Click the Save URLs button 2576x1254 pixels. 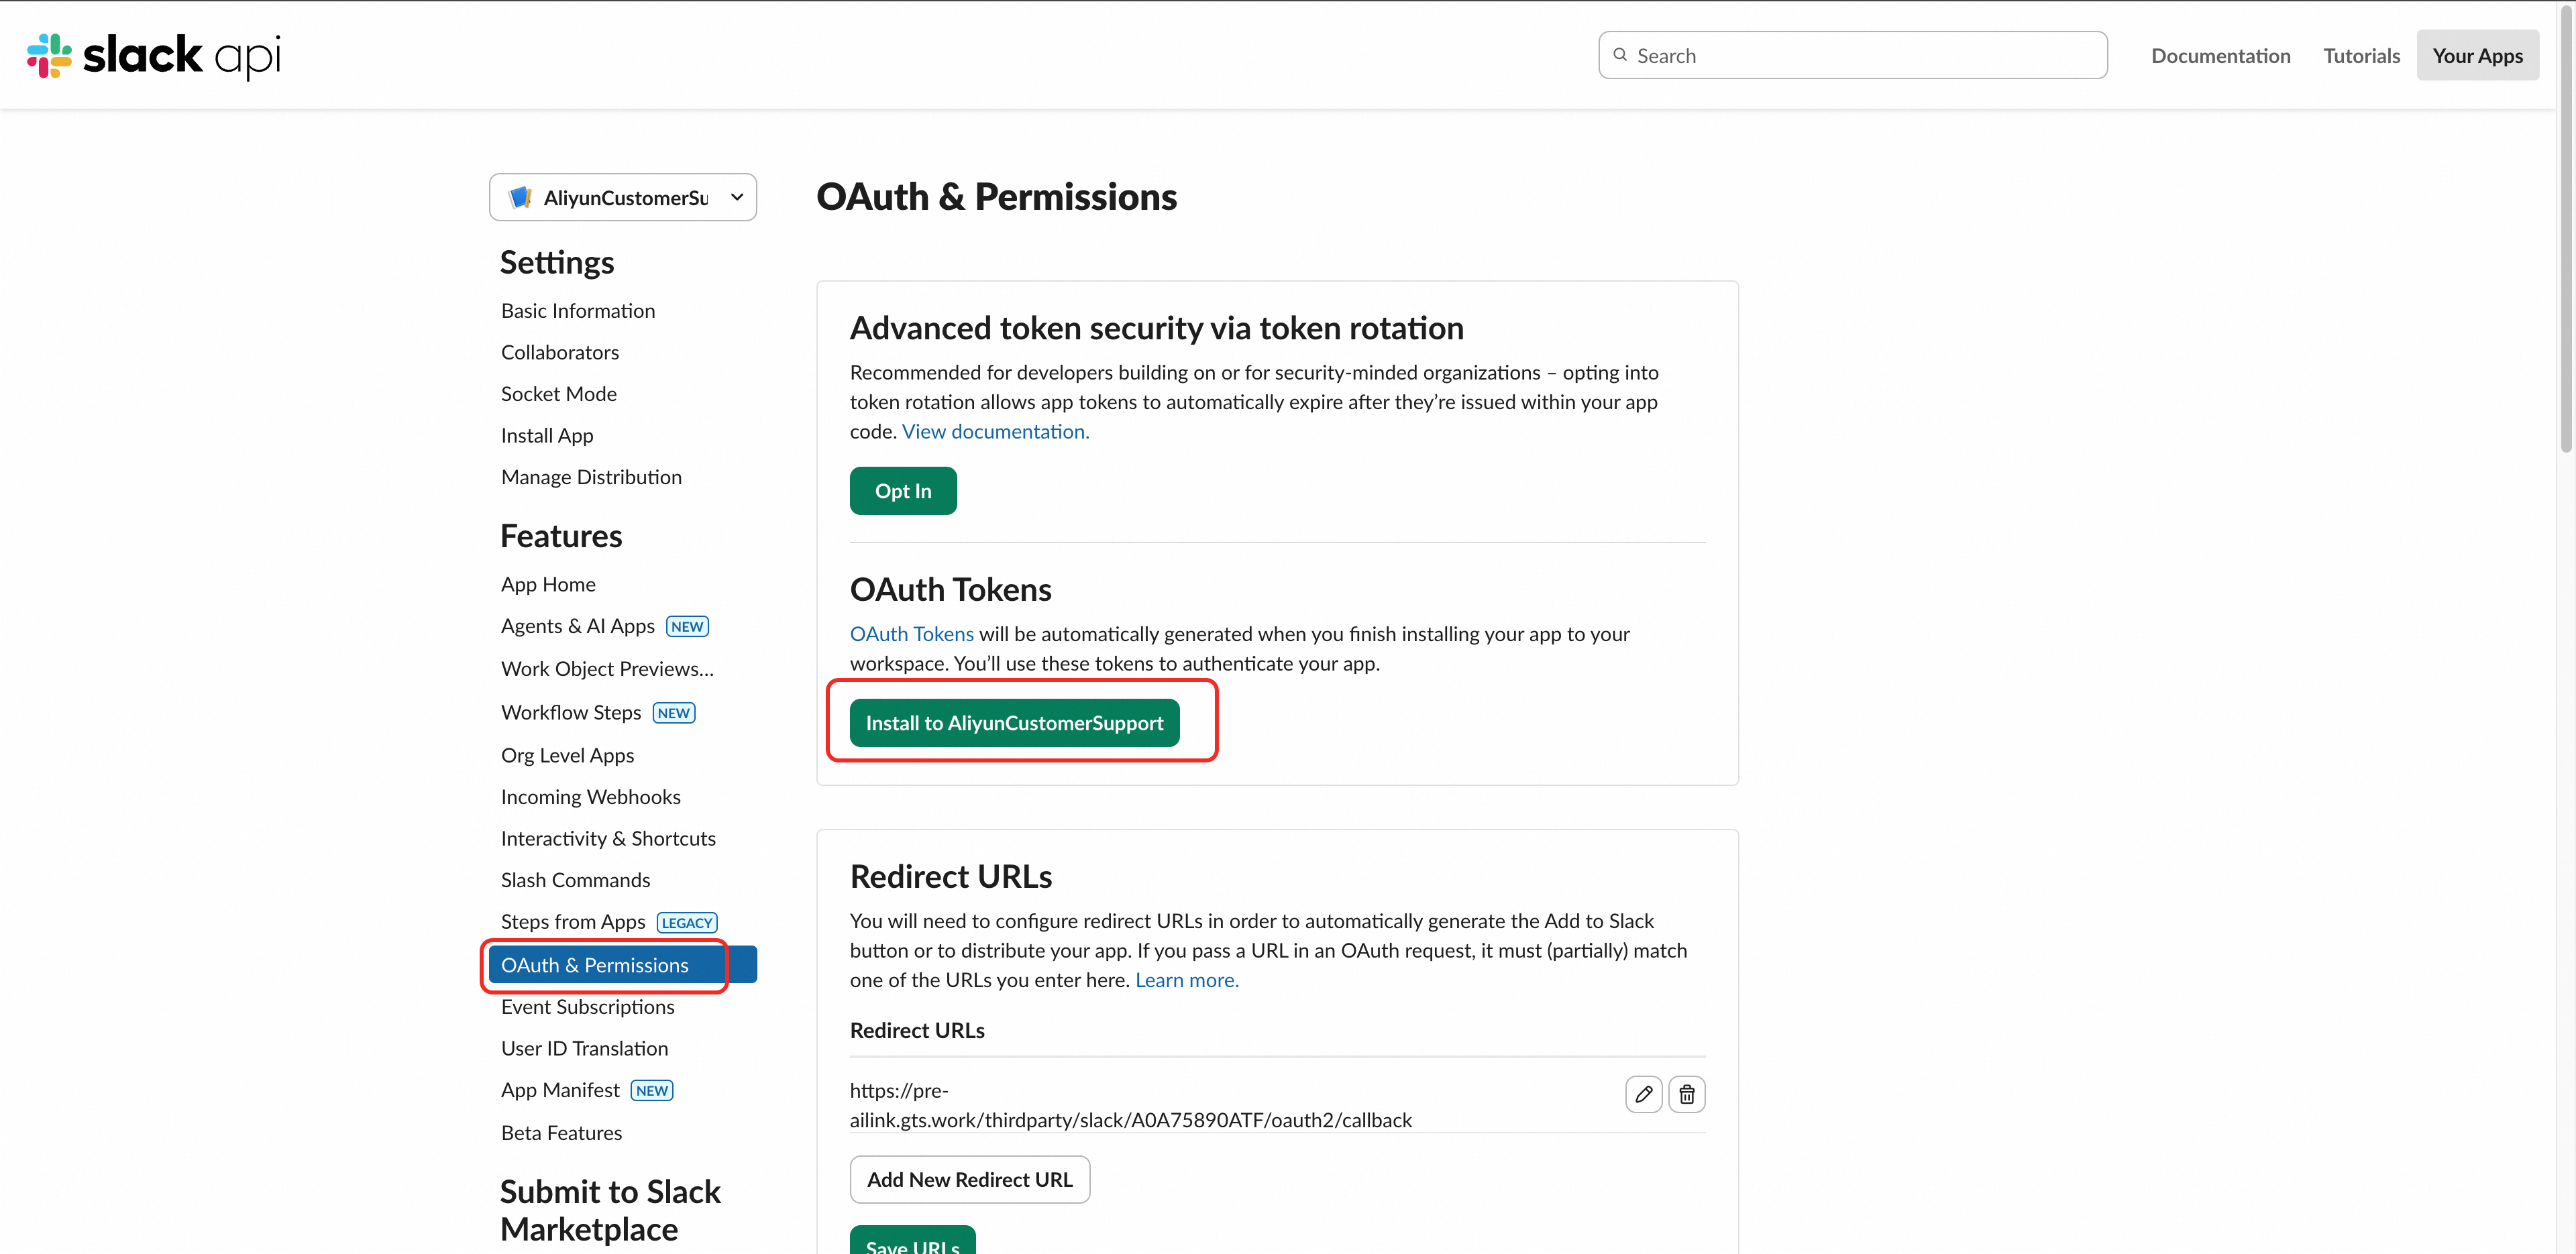(912, 1240)
